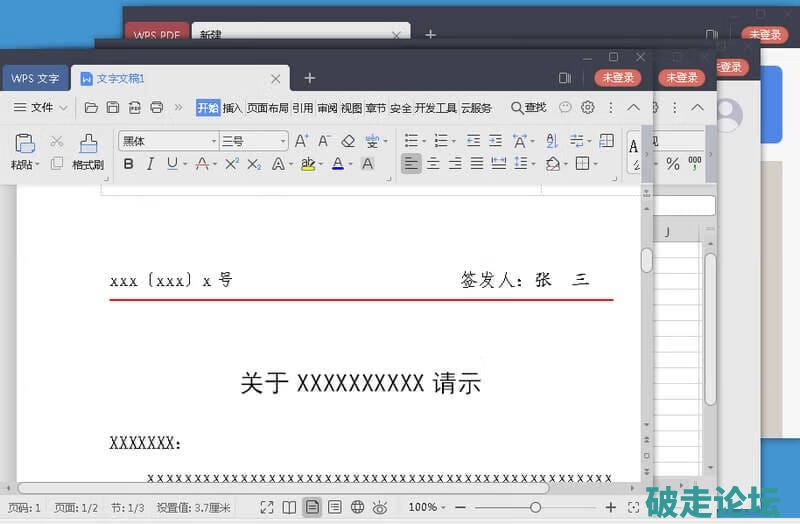800x524 pixels.
Task: Open the 100% zoom level dropdown
Action: [427, 507]
